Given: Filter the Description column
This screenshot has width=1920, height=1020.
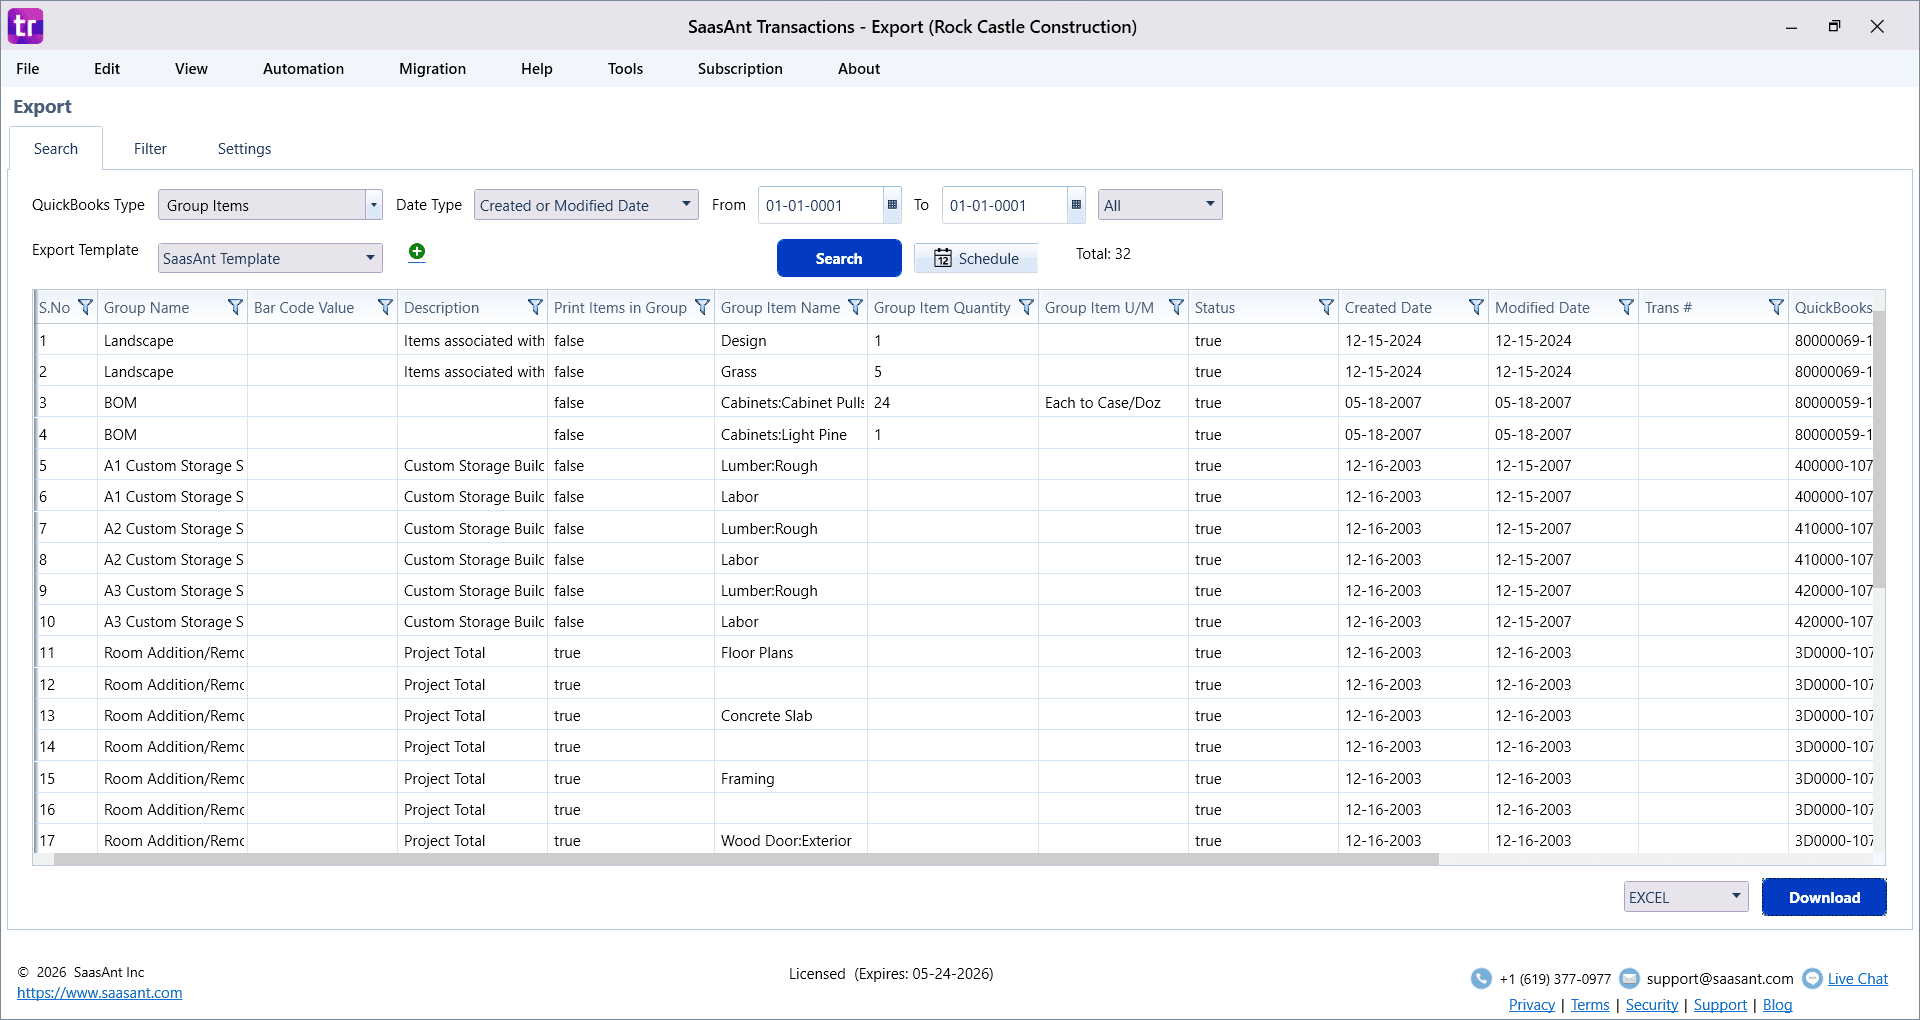Looking at the screenshot, I should point(535,307).
